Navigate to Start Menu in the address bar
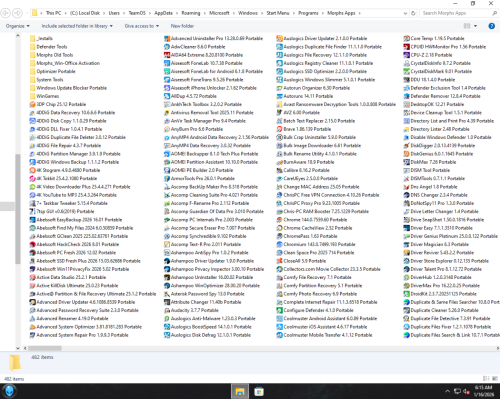The height and width of the screenshot is (399, 500). pyautogui.click(x=278, y=13)
